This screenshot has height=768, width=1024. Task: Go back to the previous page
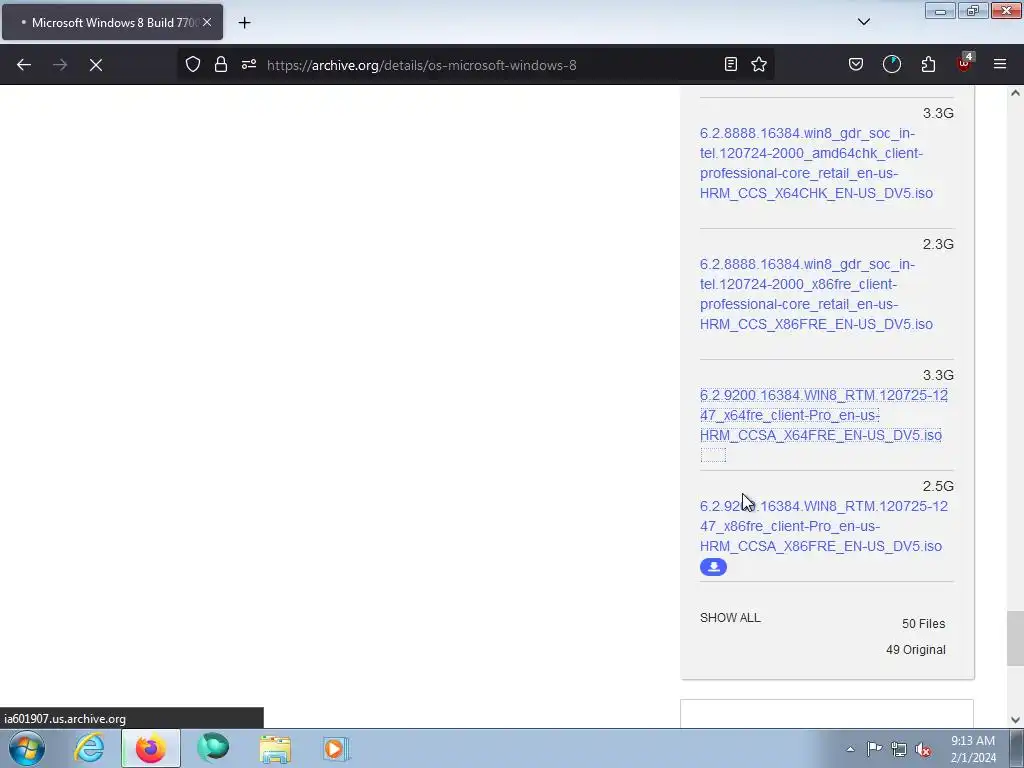(24, 65)
